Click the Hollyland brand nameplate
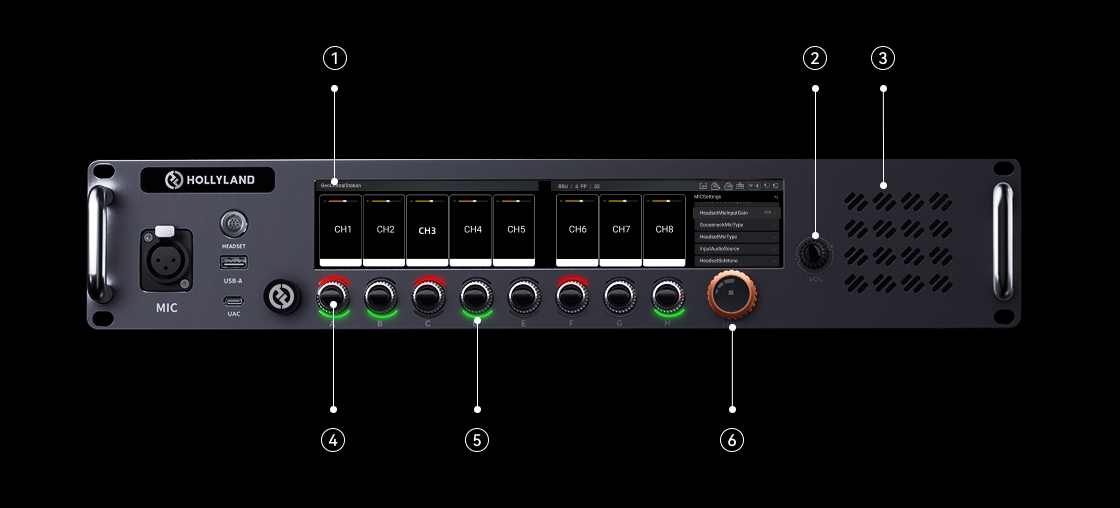The image size is (1120, 508). pos(210,180)
